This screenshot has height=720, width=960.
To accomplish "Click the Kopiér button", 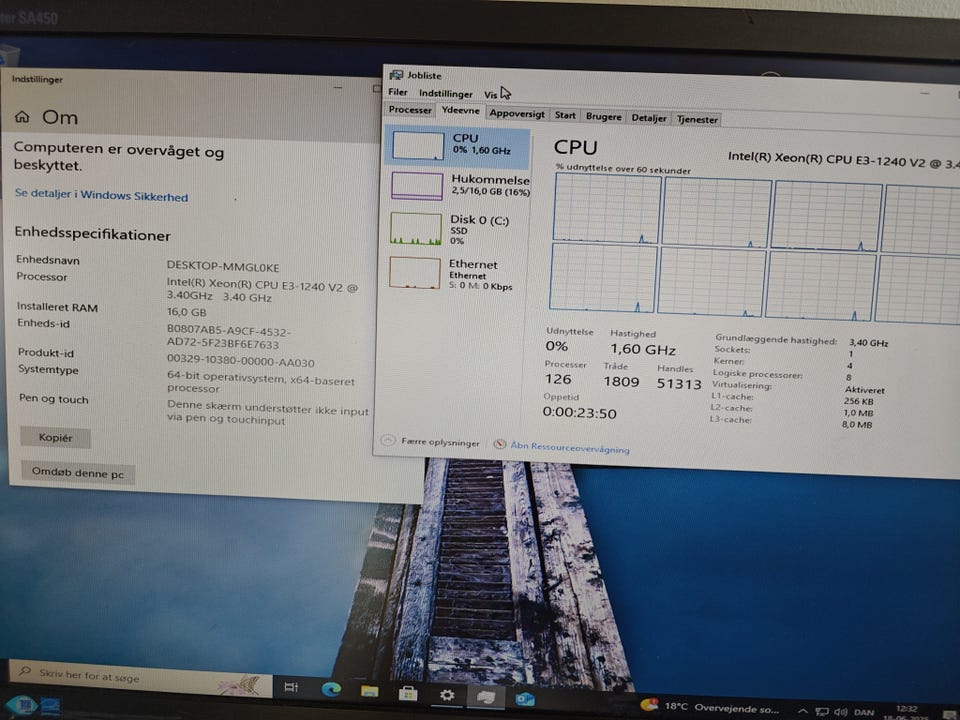I will point(55,437).
